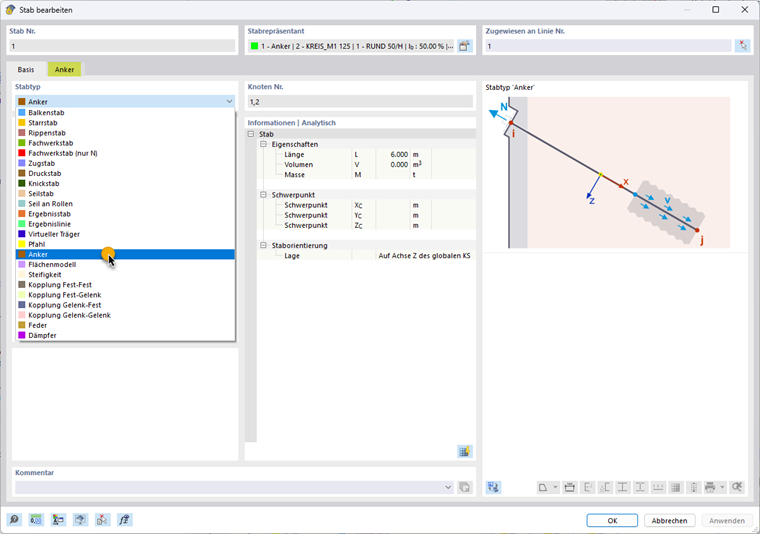Click the Abbrechen button
The image size is (760, 534).
click(x=669, y=520)
